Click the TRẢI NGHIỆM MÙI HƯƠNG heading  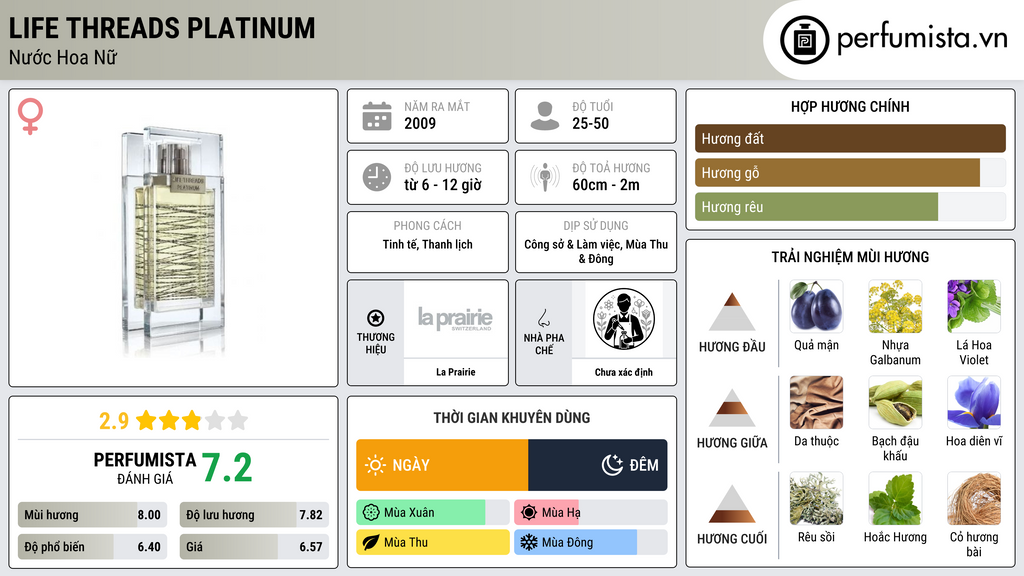850,257
